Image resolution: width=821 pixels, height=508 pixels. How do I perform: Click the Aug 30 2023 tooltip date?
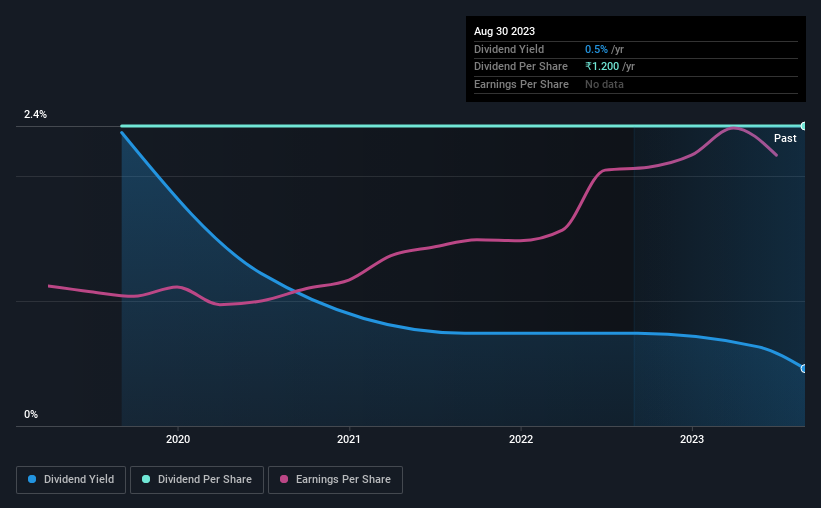pos(504,31)
